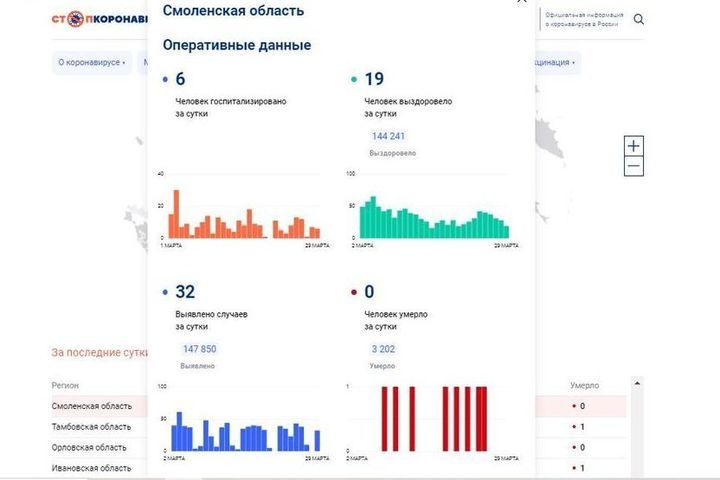Click the Умерло column header
Image resolution: width=720 pixels, height=480 pixels.
click(584, 385)
